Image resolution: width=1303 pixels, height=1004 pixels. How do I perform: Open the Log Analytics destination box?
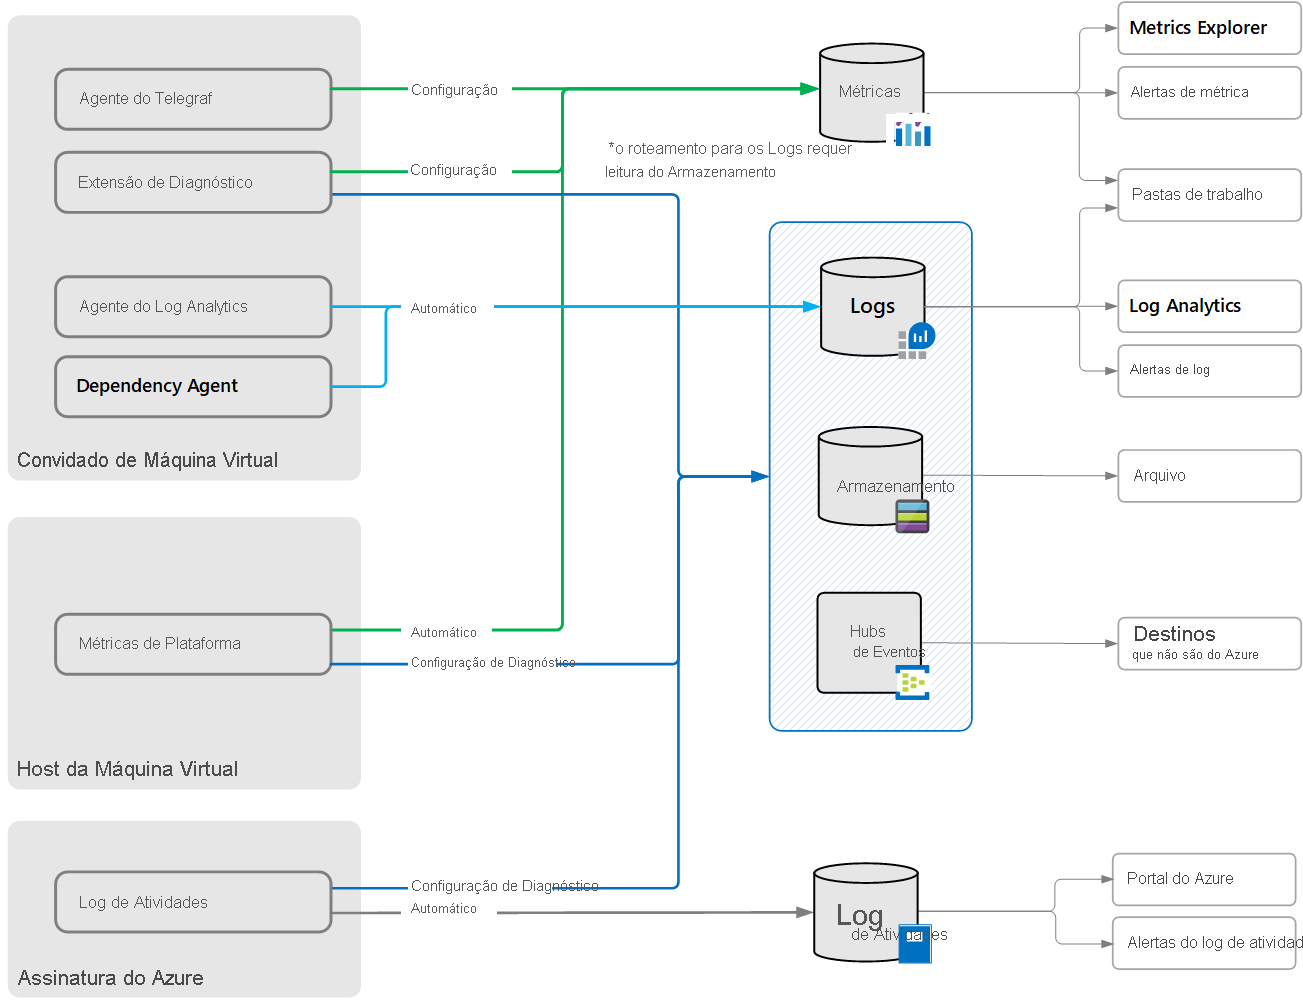(1209, 306)
